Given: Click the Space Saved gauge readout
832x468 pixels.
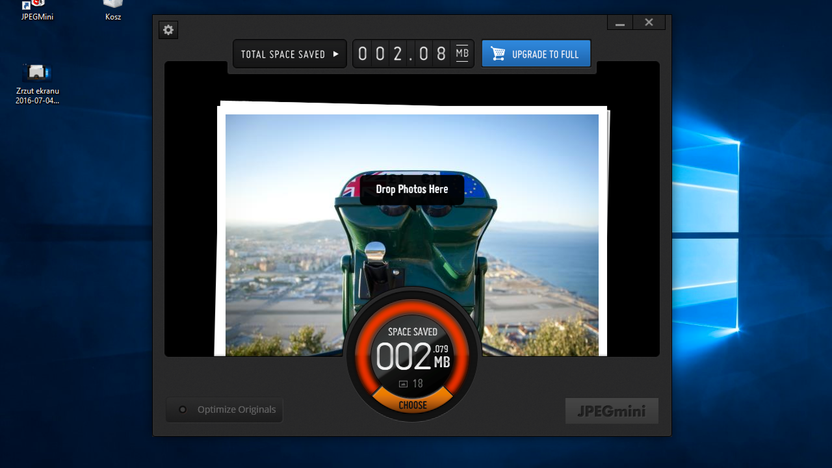Looking at the screenshot, I should [x=413, y=355].
